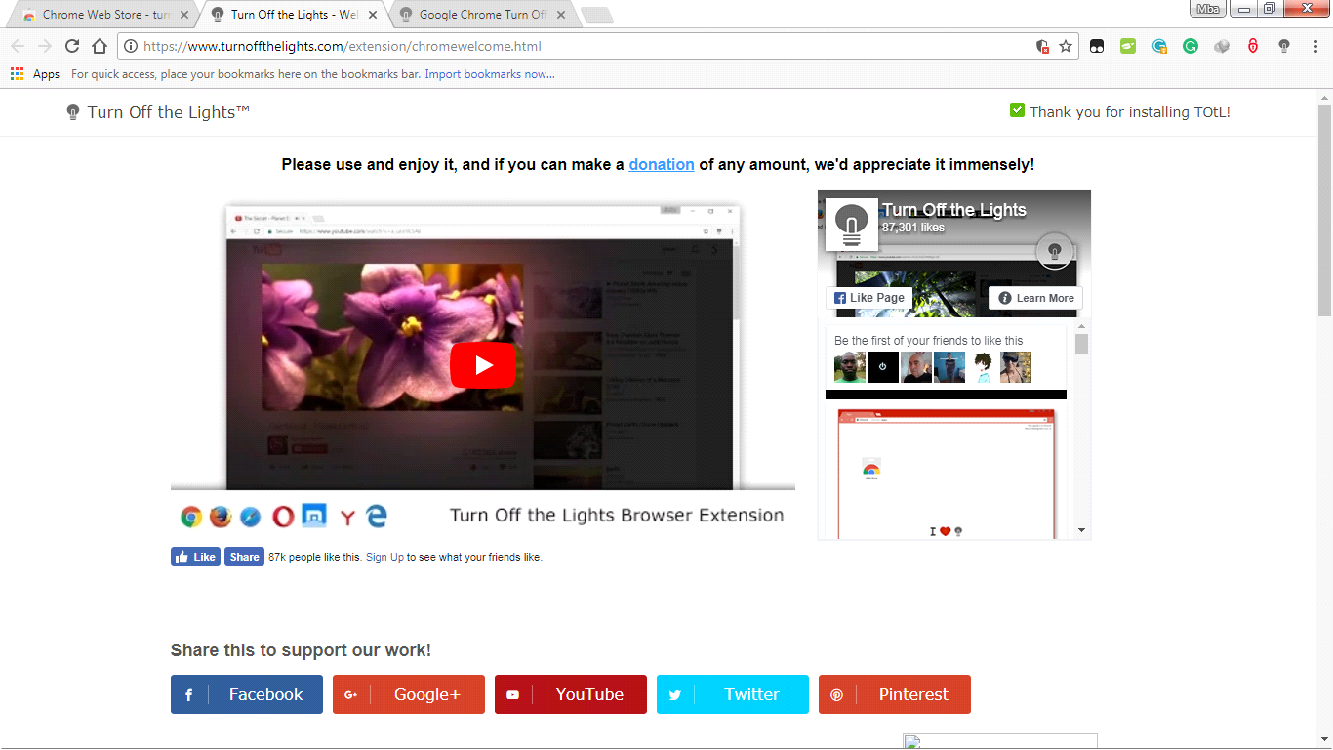Click the Turn Off the Lights lamp toolbar icon
The height and width of the screenshot is (750, 1333).
pos(1284,46)
